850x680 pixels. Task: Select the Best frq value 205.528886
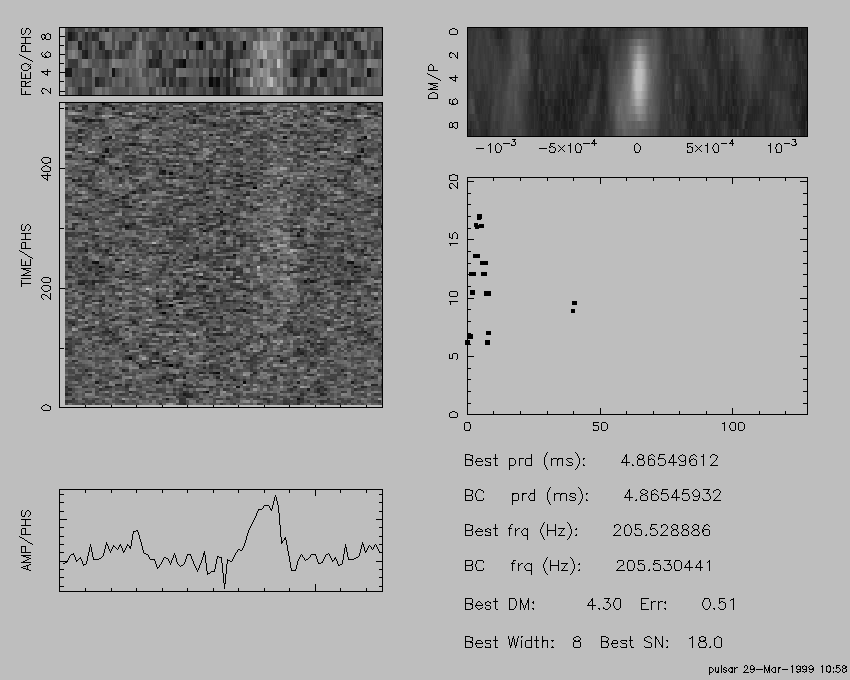point(661,530)
